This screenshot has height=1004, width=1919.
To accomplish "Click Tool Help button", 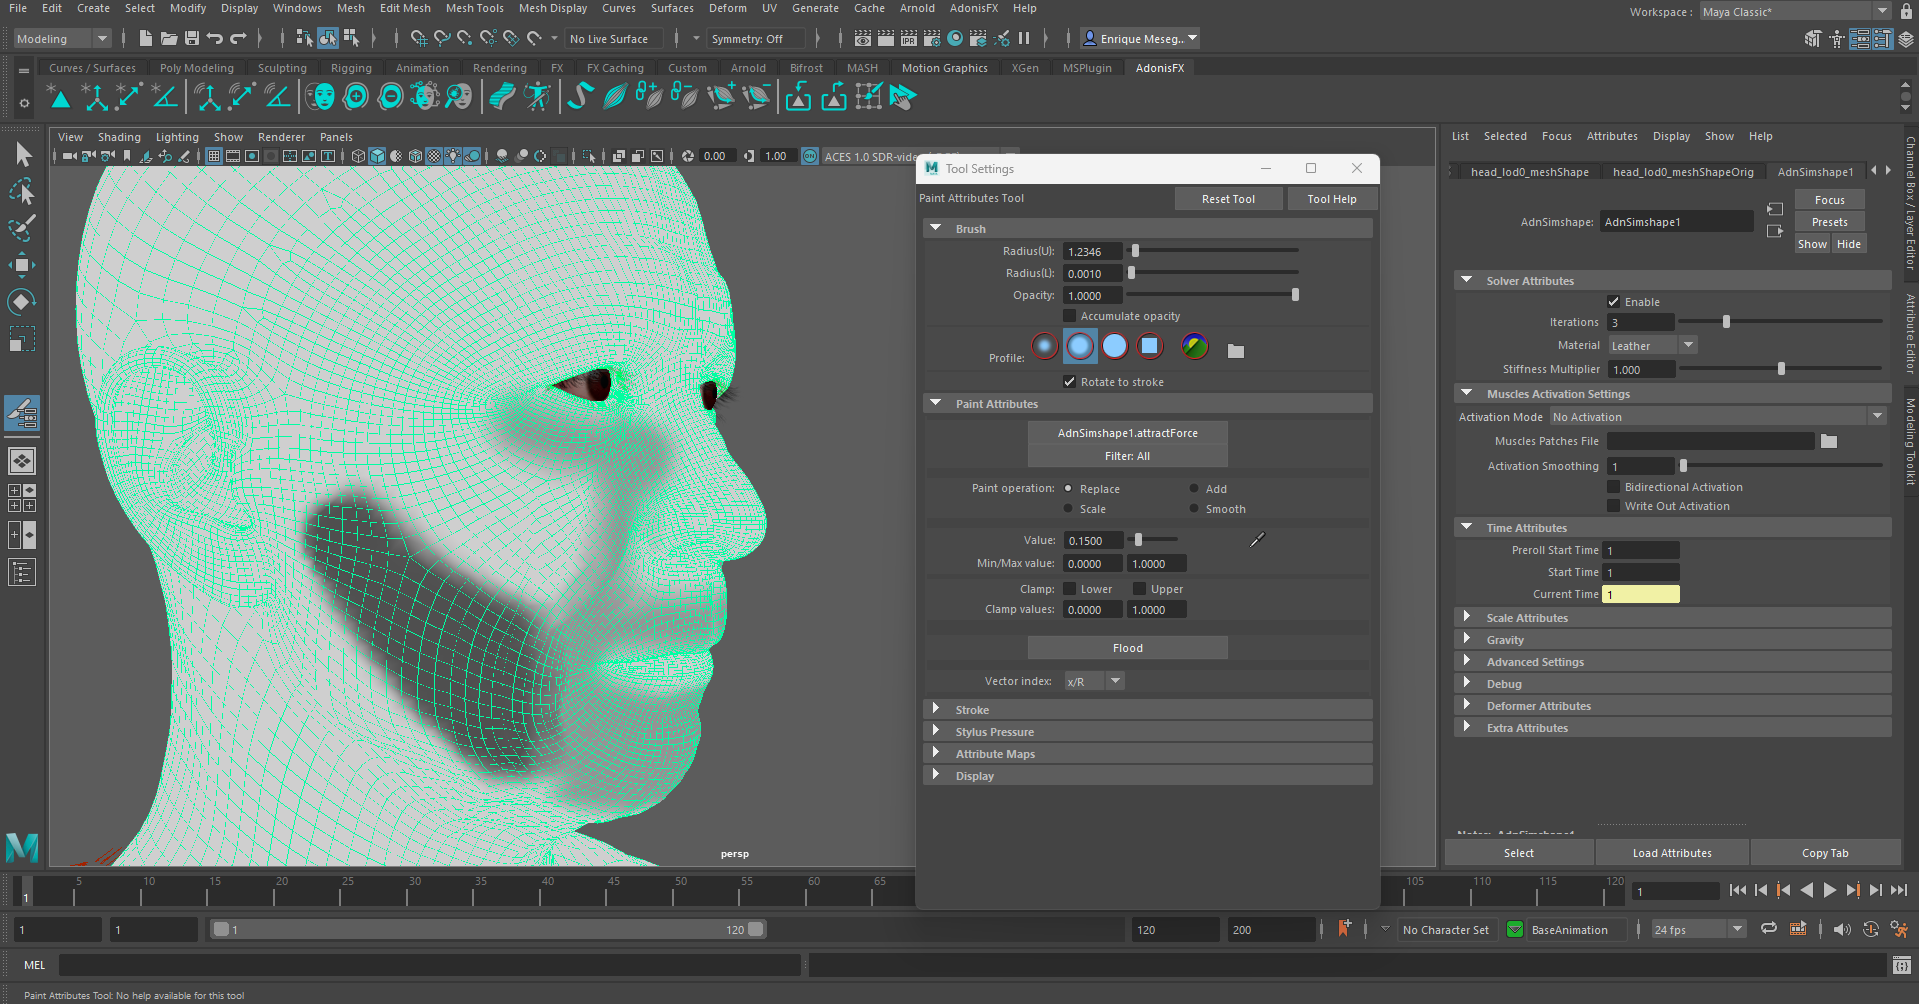I will click(x=1331, y=199).
